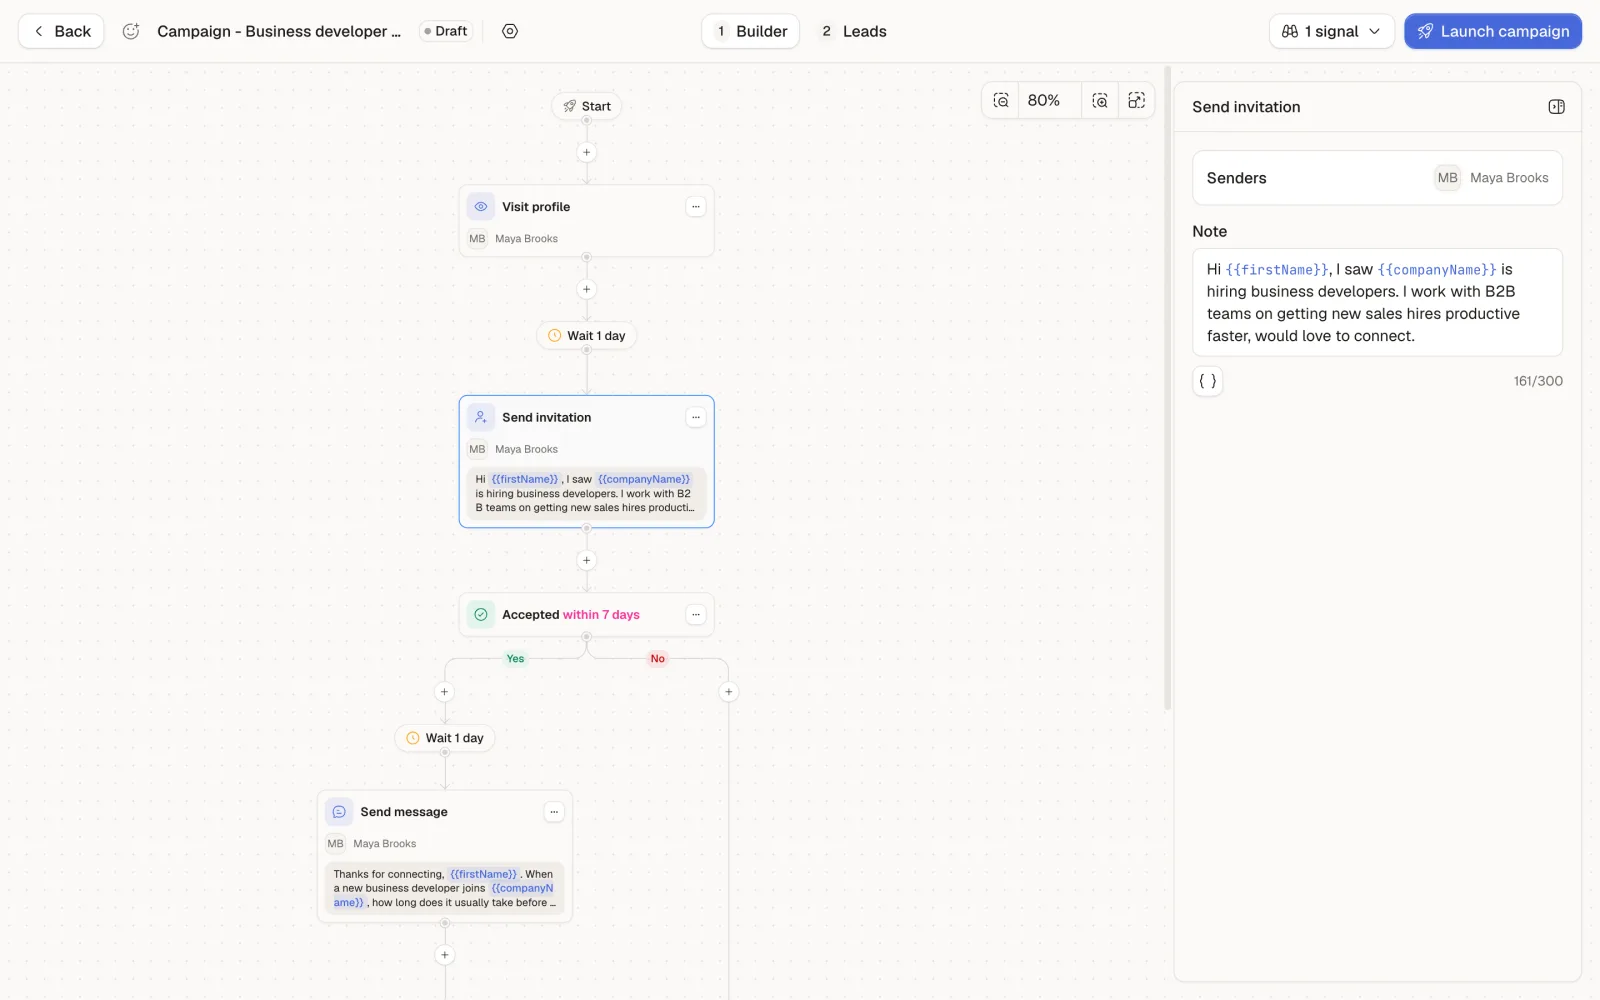Screen dimensions: 1600x1000
Task: Add a step on the Yes branch
Action: 445,692
